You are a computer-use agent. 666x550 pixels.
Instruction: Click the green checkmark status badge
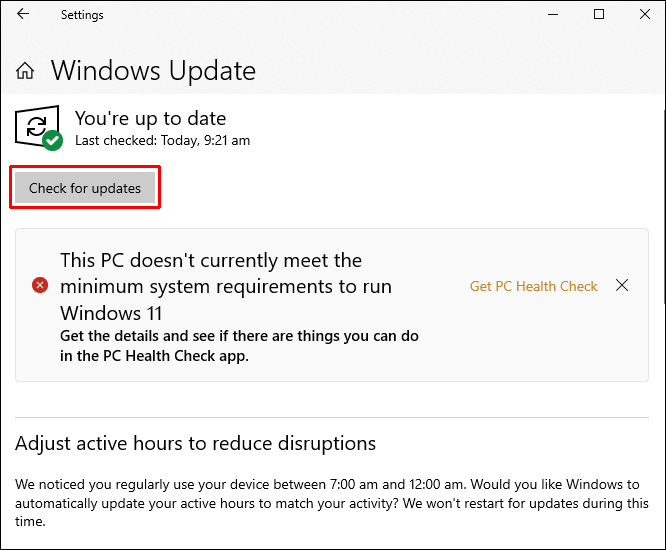(53, 141)
